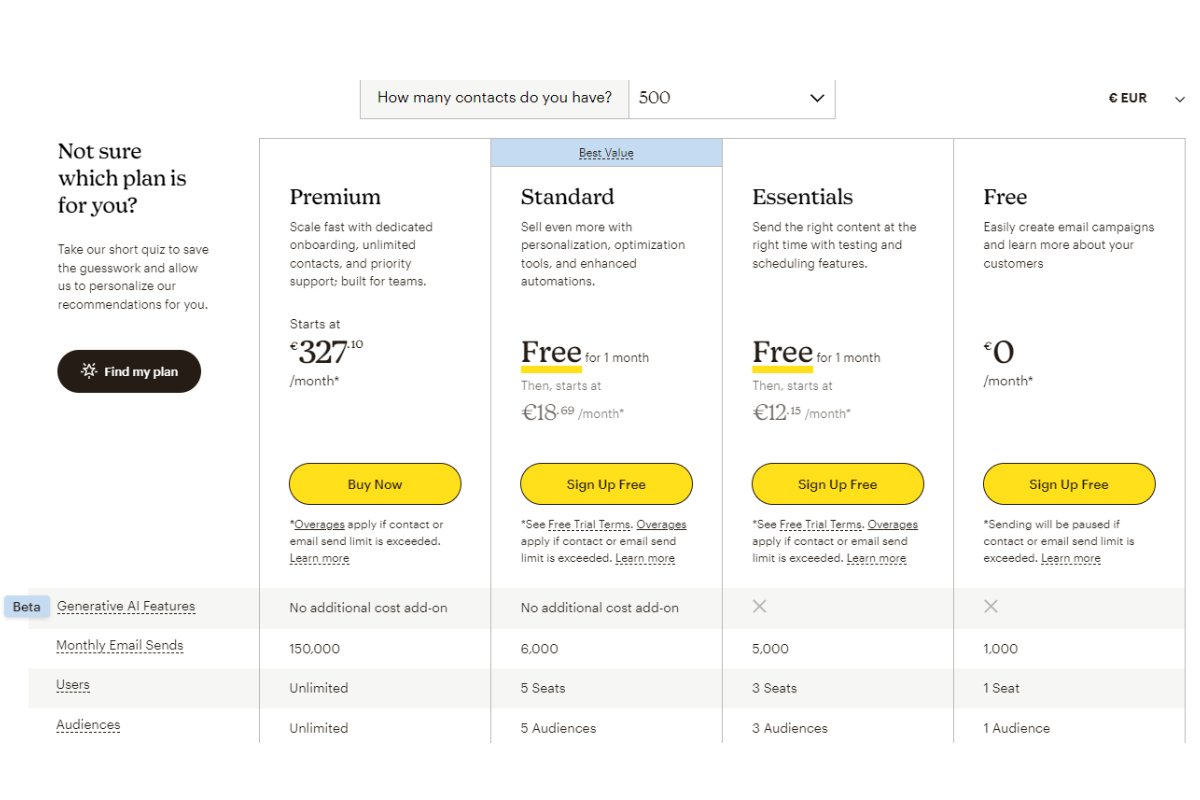Image resolution: width=1200 pixels, height=800 pixels.
Task: Click Learn more under the Free plan
Action: coord(1070,558)
